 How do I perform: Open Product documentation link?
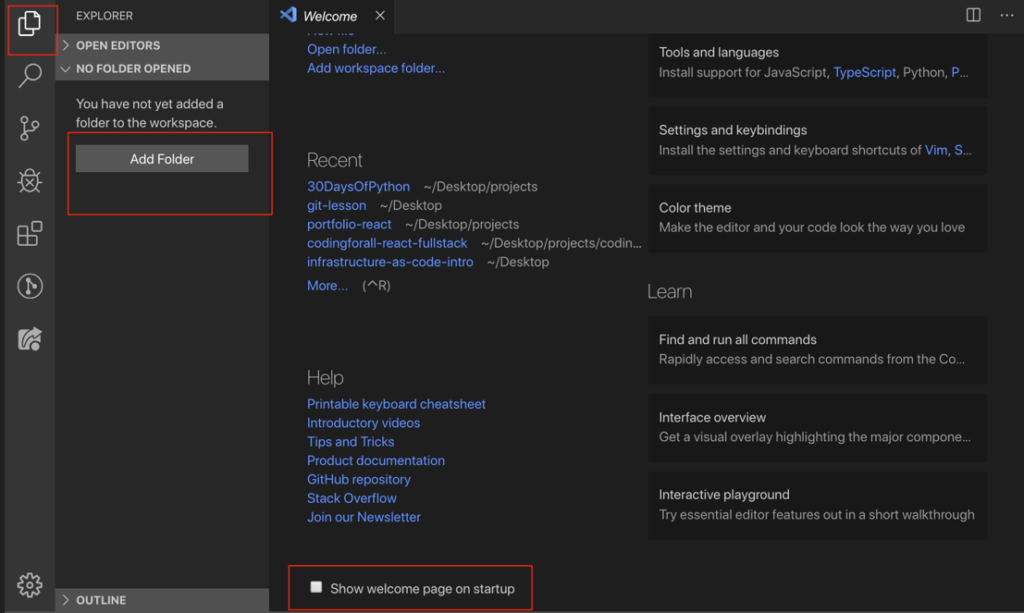[x=376, y=461]
